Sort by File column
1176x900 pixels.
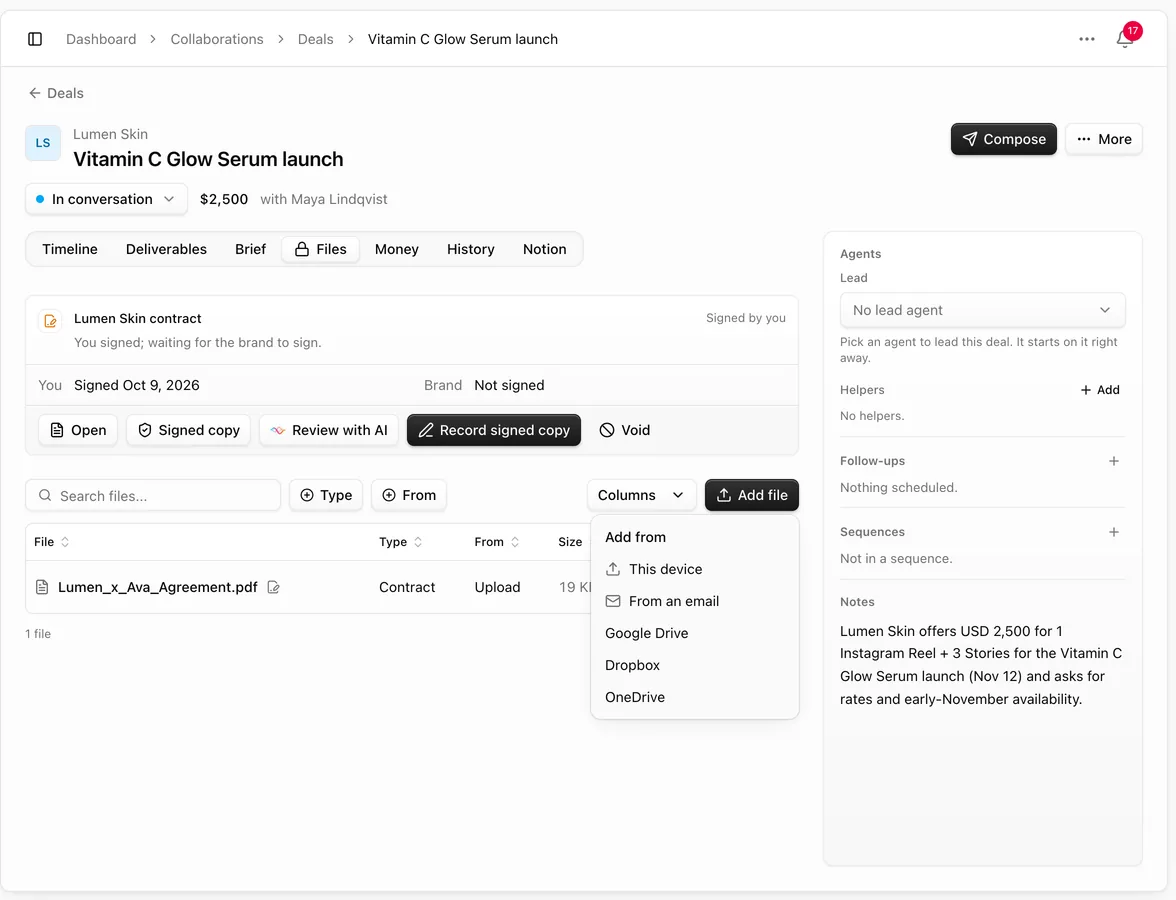[52, 542]
